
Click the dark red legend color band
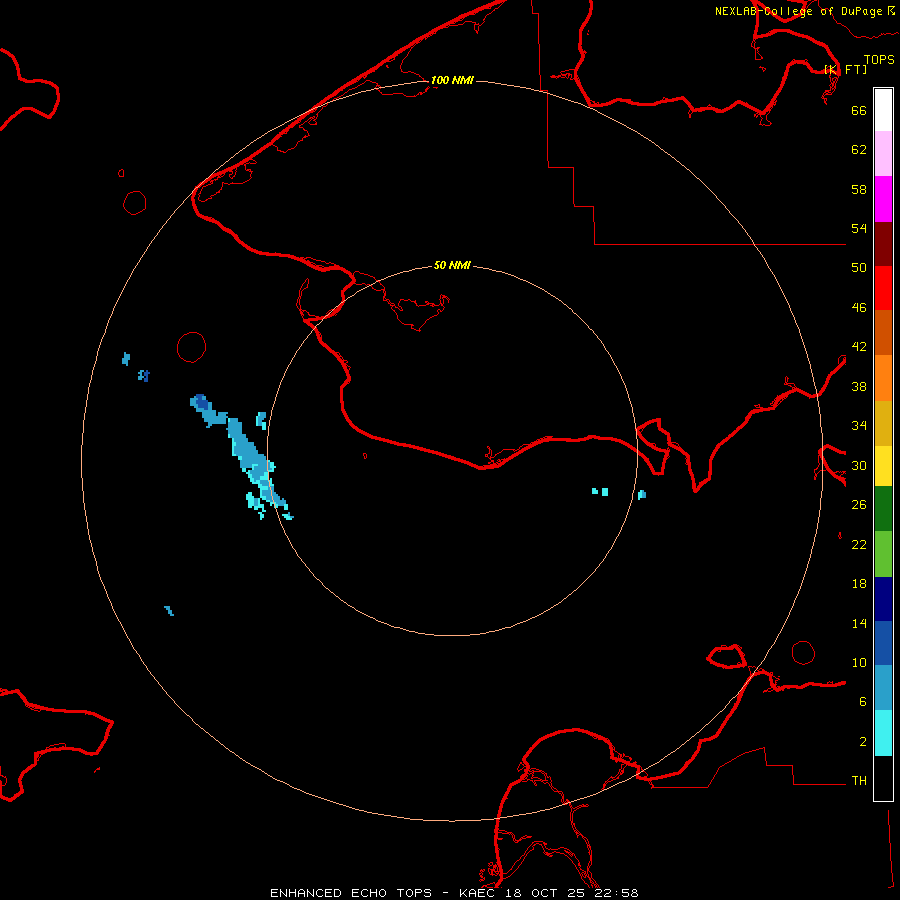(x=883, y=243)
